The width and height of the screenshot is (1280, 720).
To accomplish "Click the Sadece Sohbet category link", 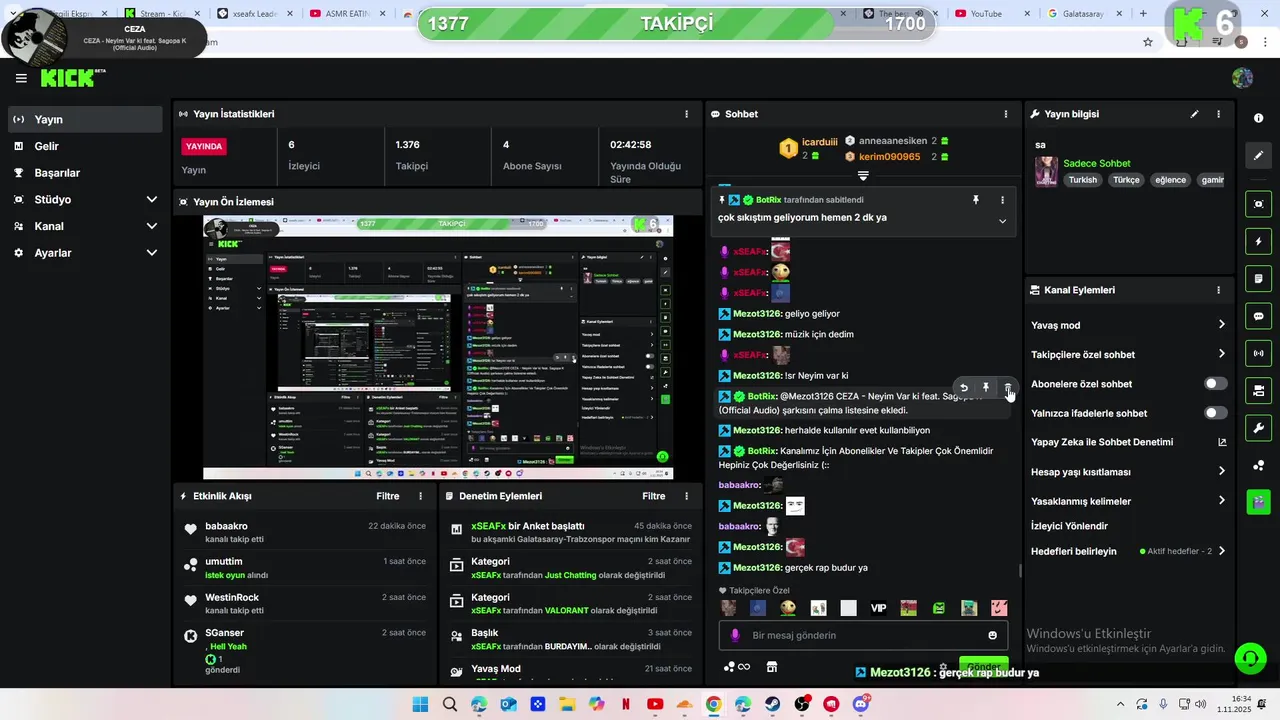I will click(1096, 163).
